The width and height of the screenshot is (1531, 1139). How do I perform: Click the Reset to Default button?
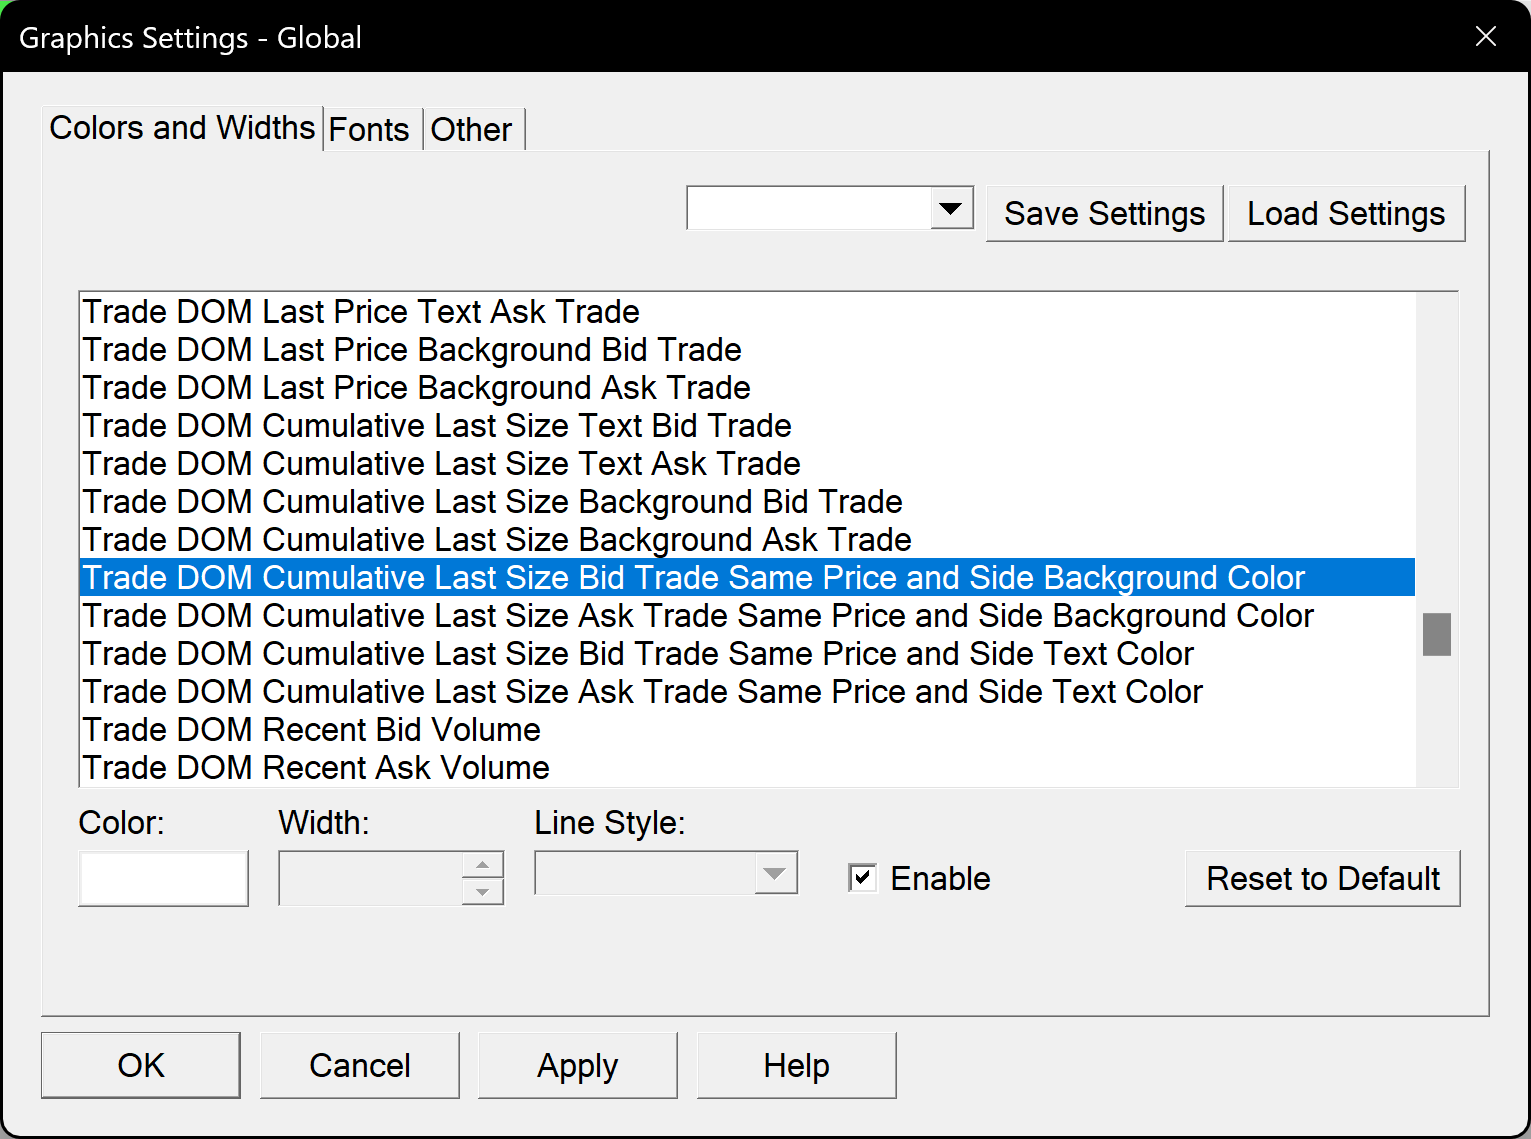pyautogui.click(x=1322, y=878)
